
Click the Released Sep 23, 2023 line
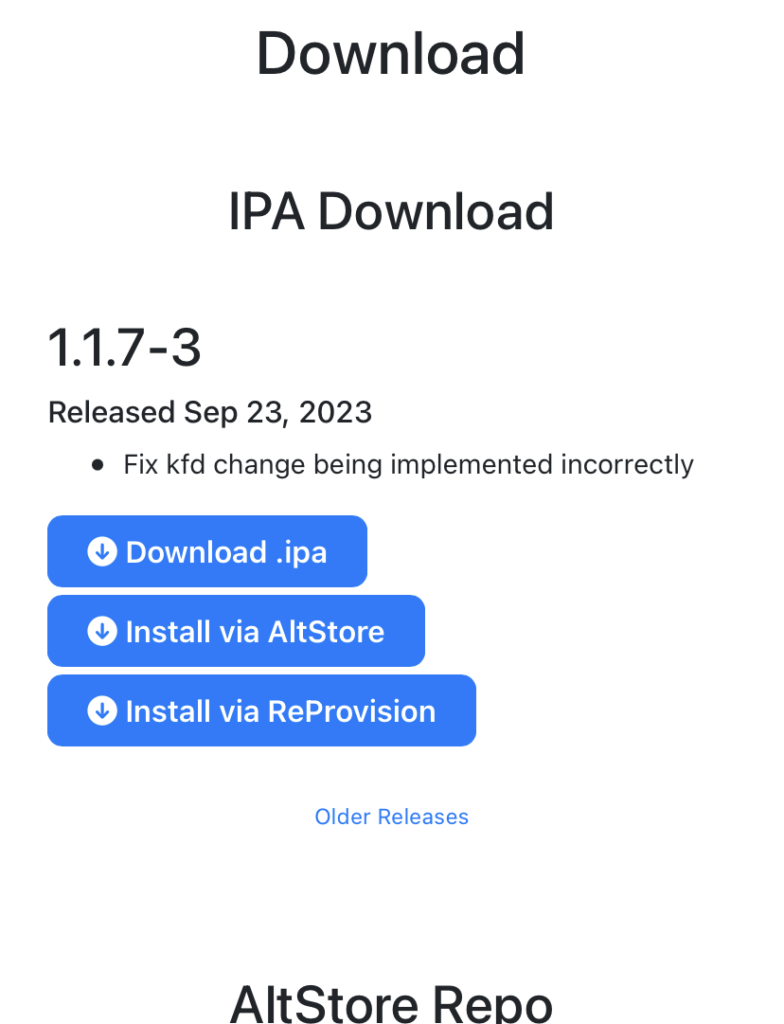[210, 412]
